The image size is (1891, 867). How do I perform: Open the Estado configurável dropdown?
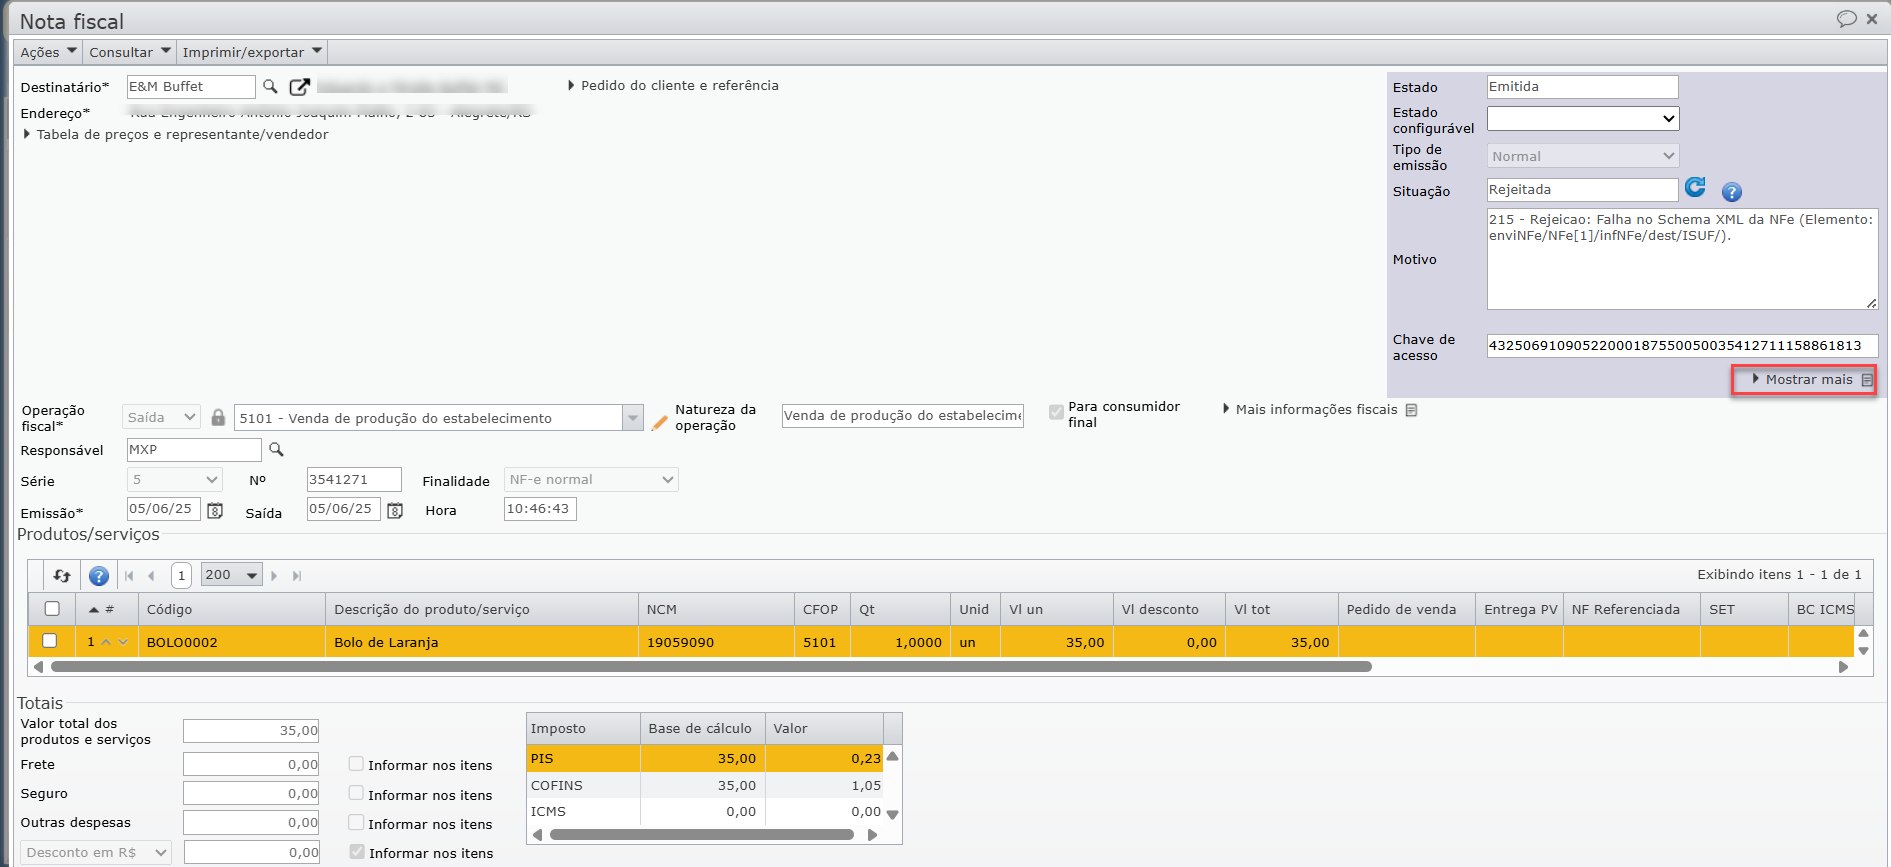[x=1583, y=118]
